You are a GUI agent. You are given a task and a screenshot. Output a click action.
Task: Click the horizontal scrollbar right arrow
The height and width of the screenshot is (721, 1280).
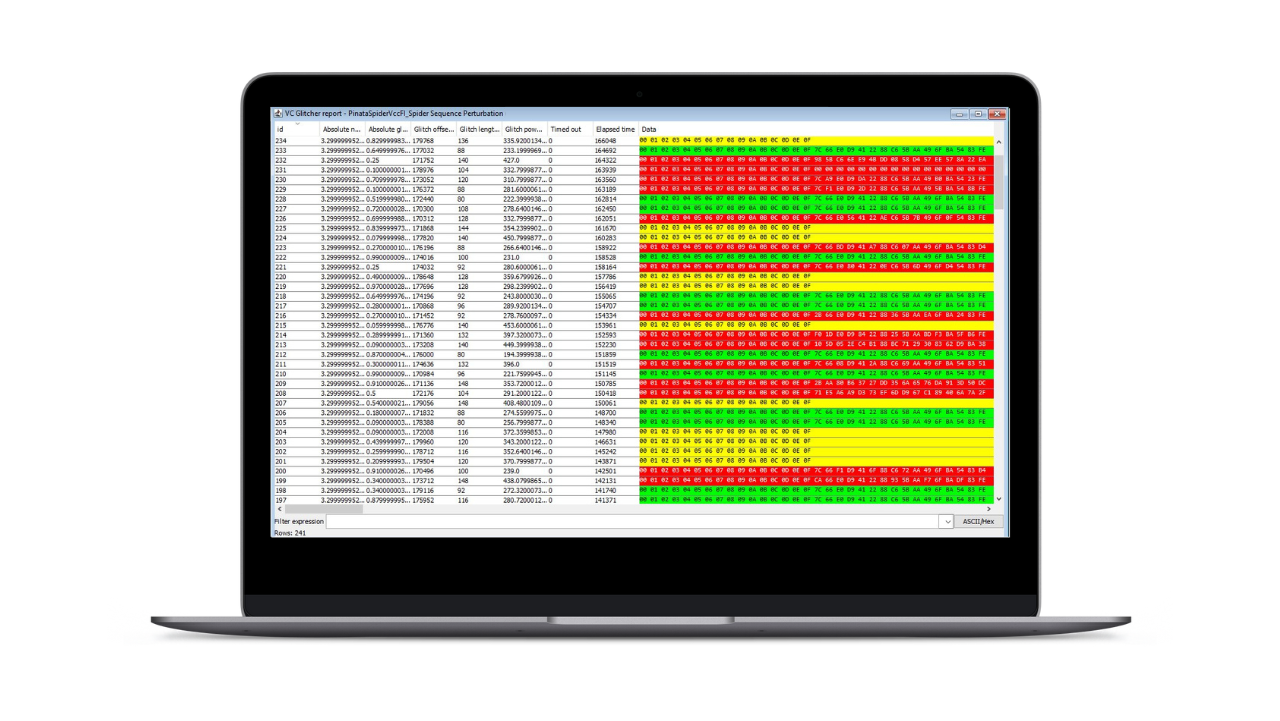tap(988, 509)
